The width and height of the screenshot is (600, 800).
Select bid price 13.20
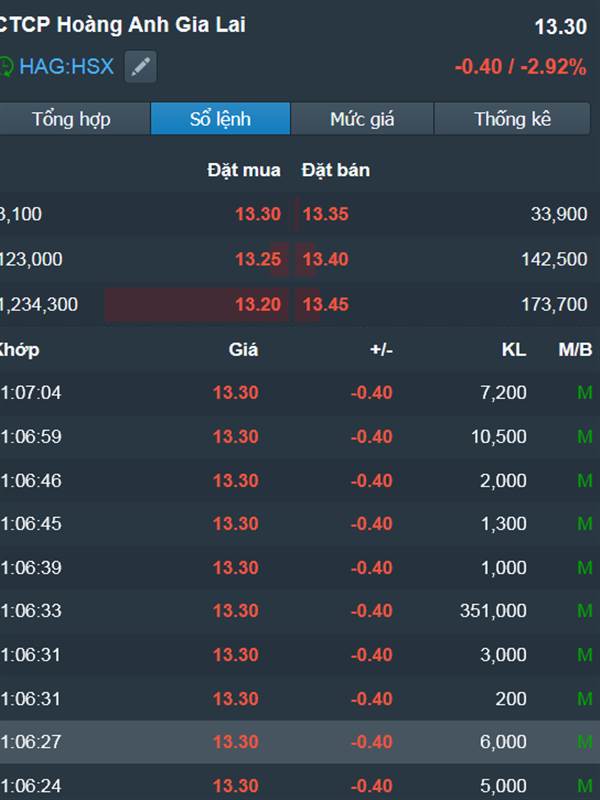[258, 305]
